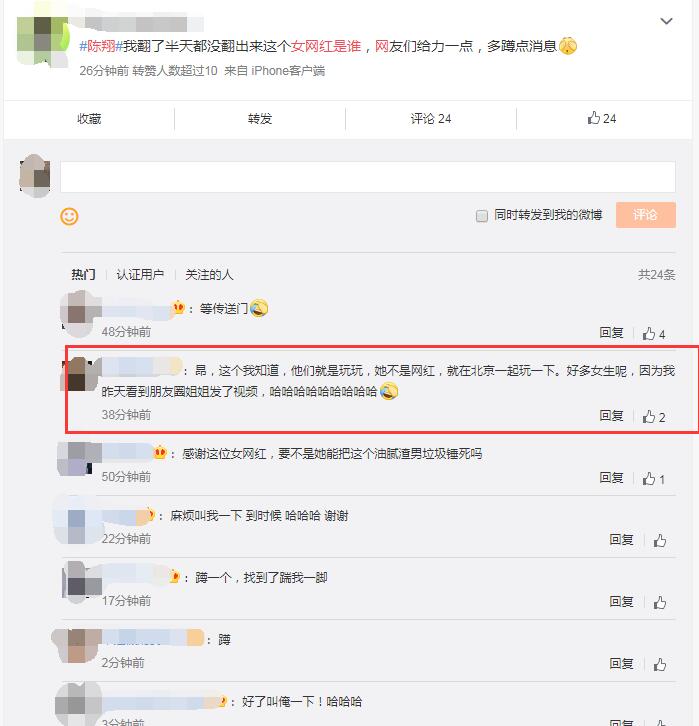The height and width of the screenshot is (726, 699).
Task: Focus the comment text input box
Action: coord(368,177)
